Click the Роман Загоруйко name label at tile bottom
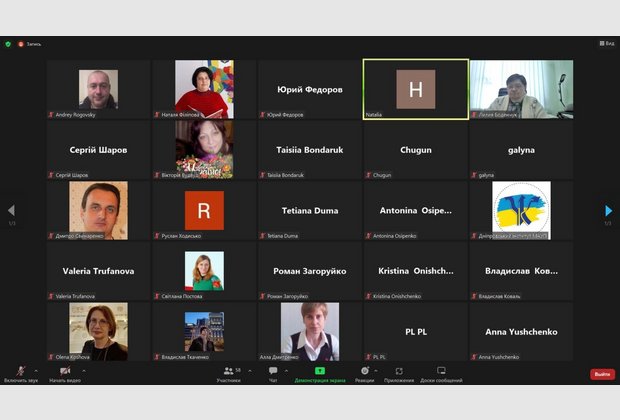This screenshot has height=420, width=620. click(287, 296)
